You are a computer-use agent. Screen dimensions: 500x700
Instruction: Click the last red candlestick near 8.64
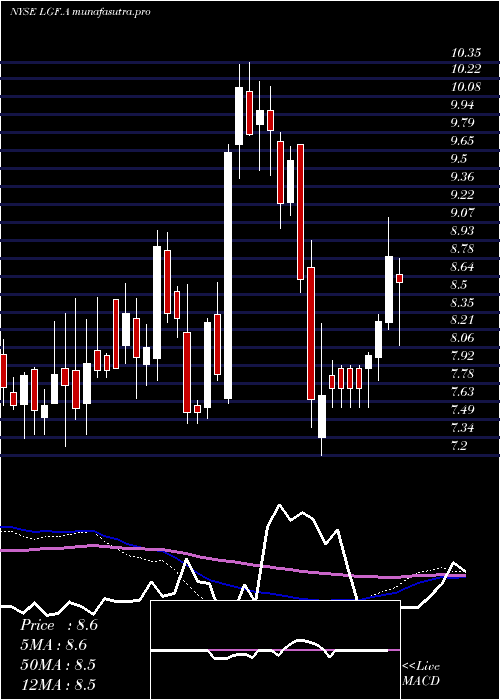click(400, 278)
